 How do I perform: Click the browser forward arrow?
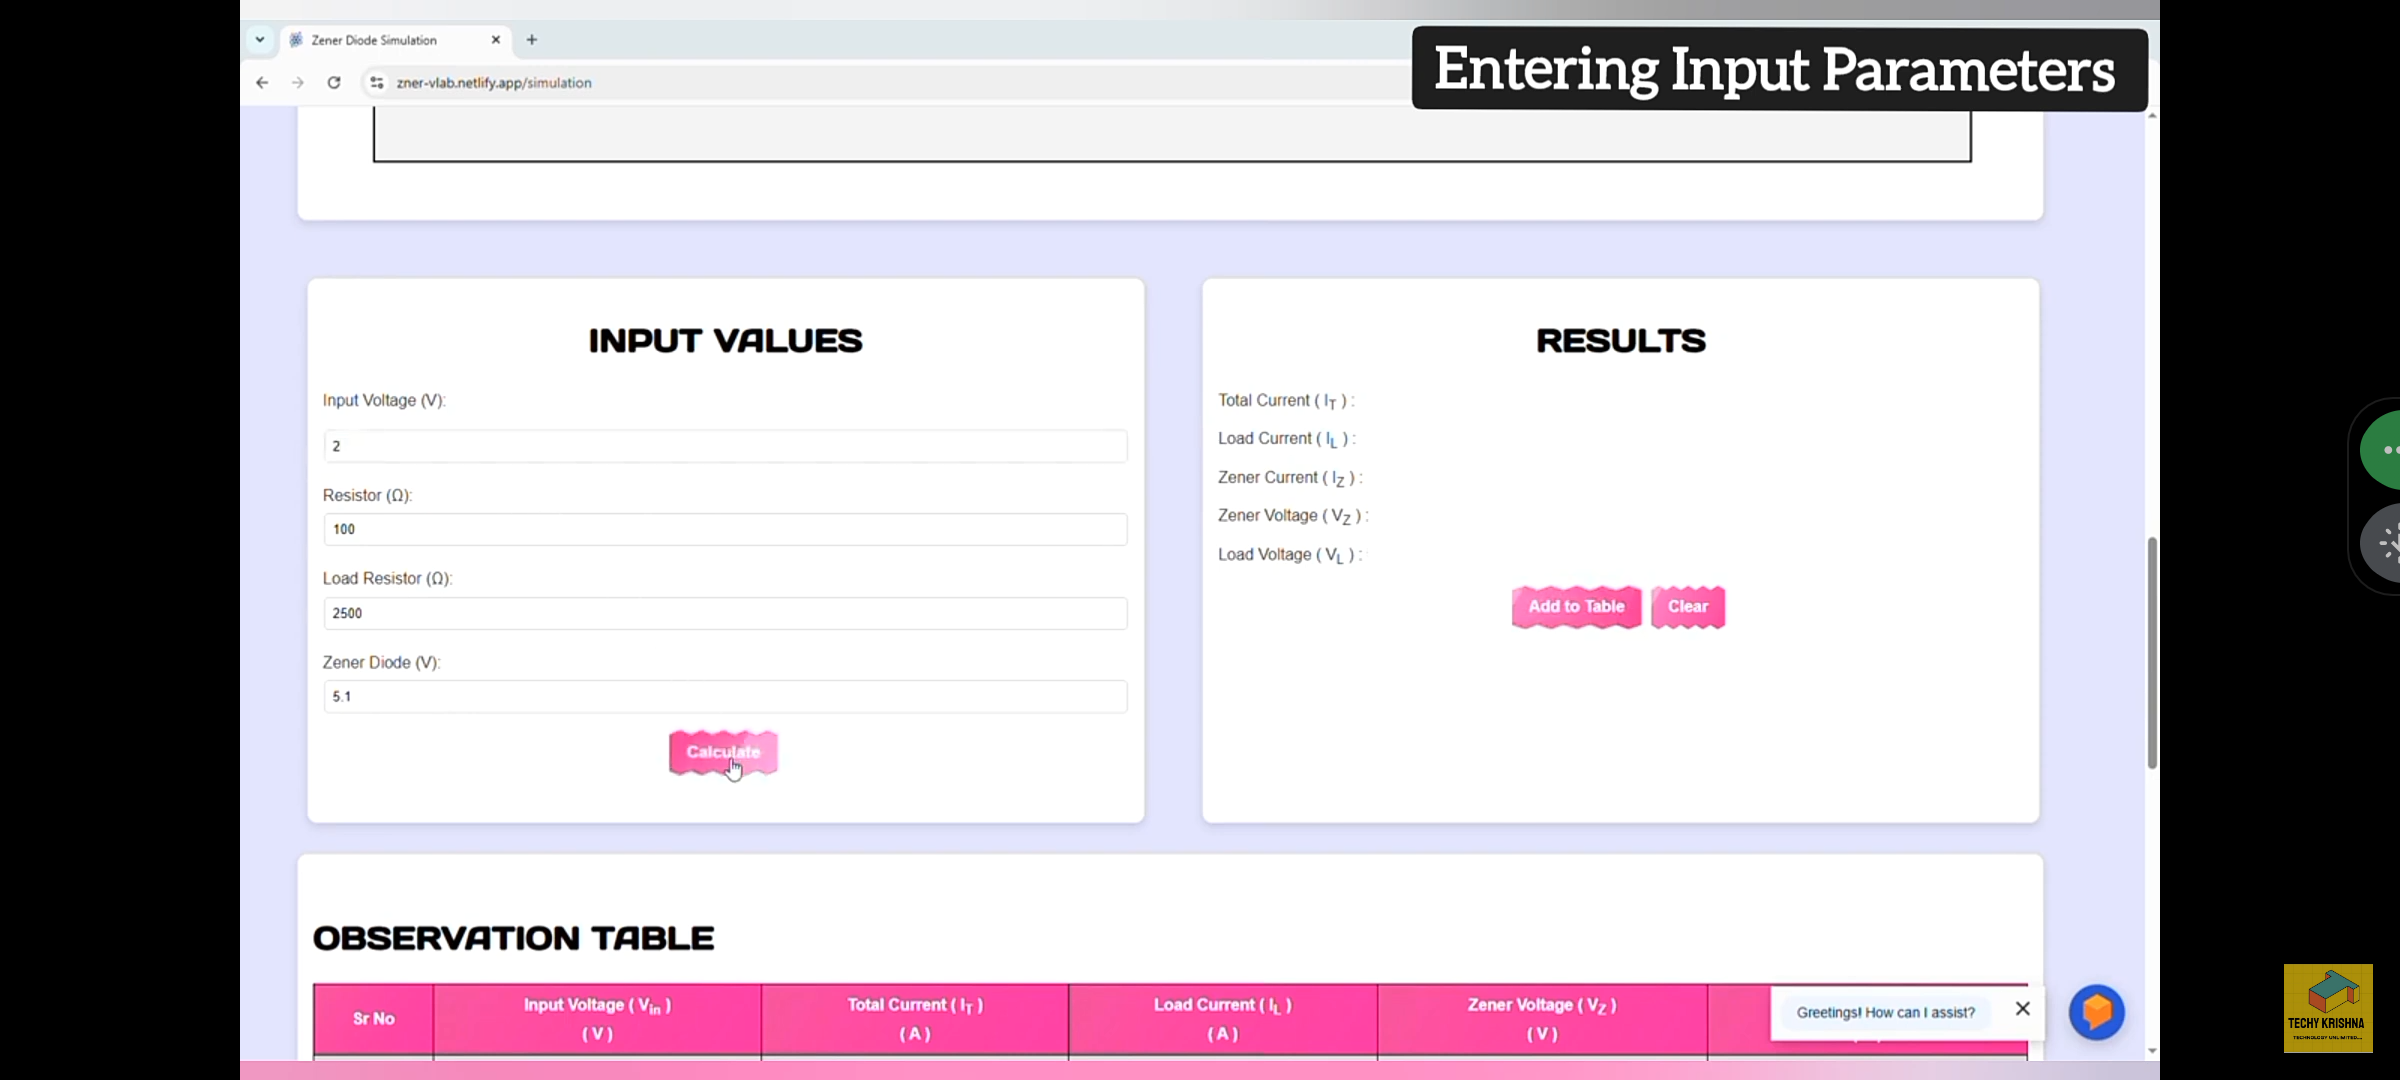297,83
